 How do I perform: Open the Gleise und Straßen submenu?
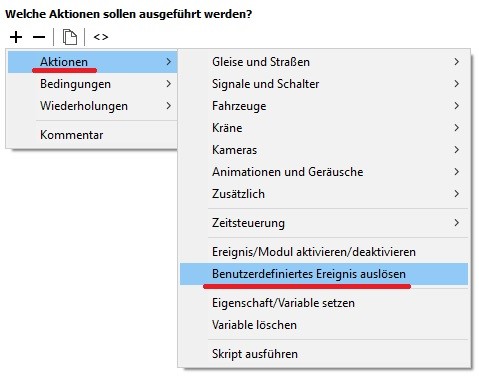pos(324,62)
